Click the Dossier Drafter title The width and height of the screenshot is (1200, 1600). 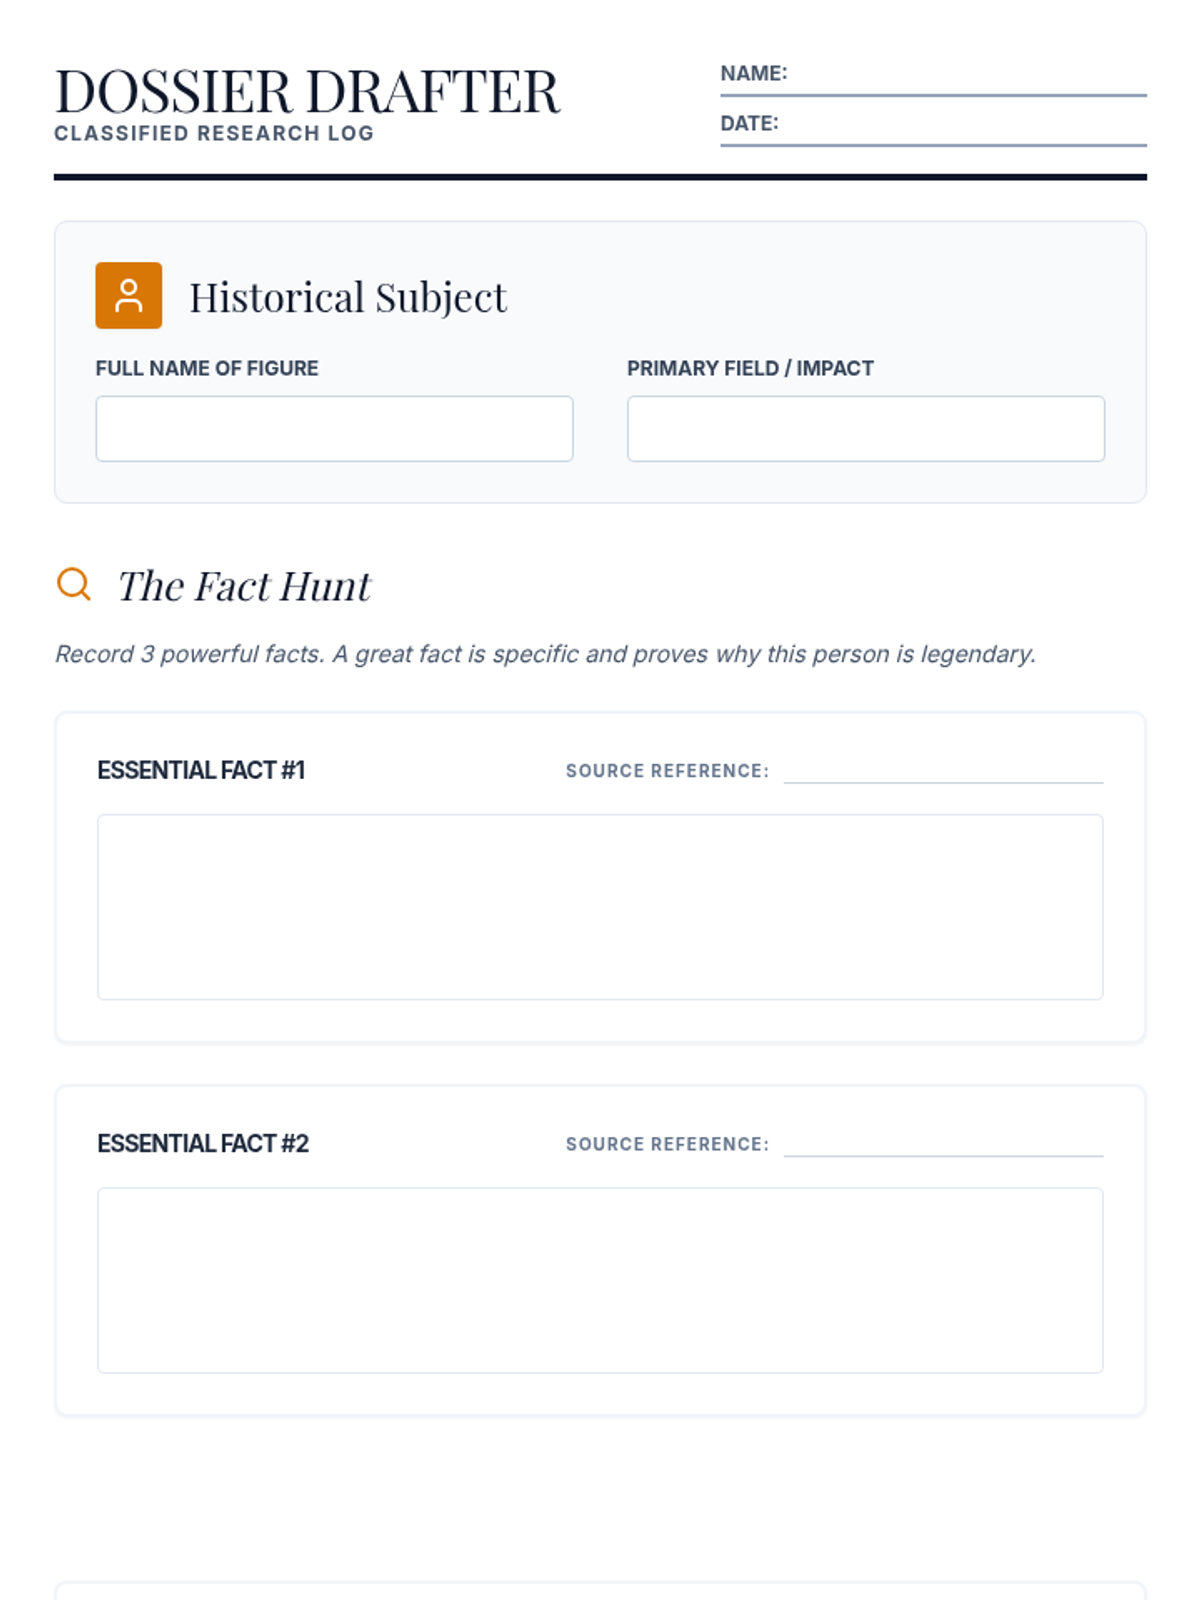point(307,92)
